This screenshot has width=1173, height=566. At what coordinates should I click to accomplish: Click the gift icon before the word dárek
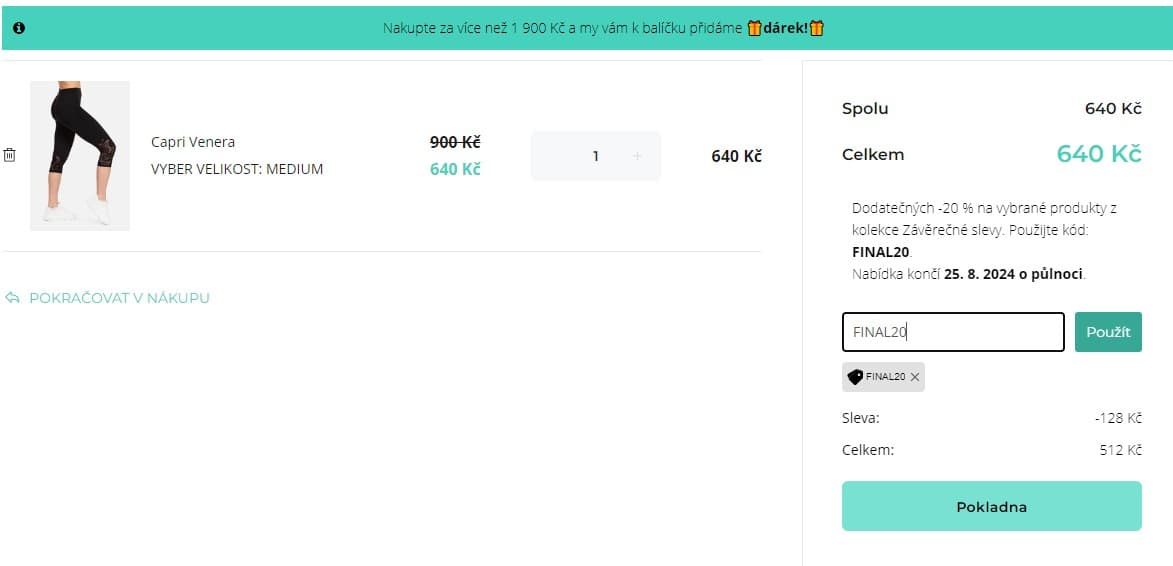coord(754,28)
